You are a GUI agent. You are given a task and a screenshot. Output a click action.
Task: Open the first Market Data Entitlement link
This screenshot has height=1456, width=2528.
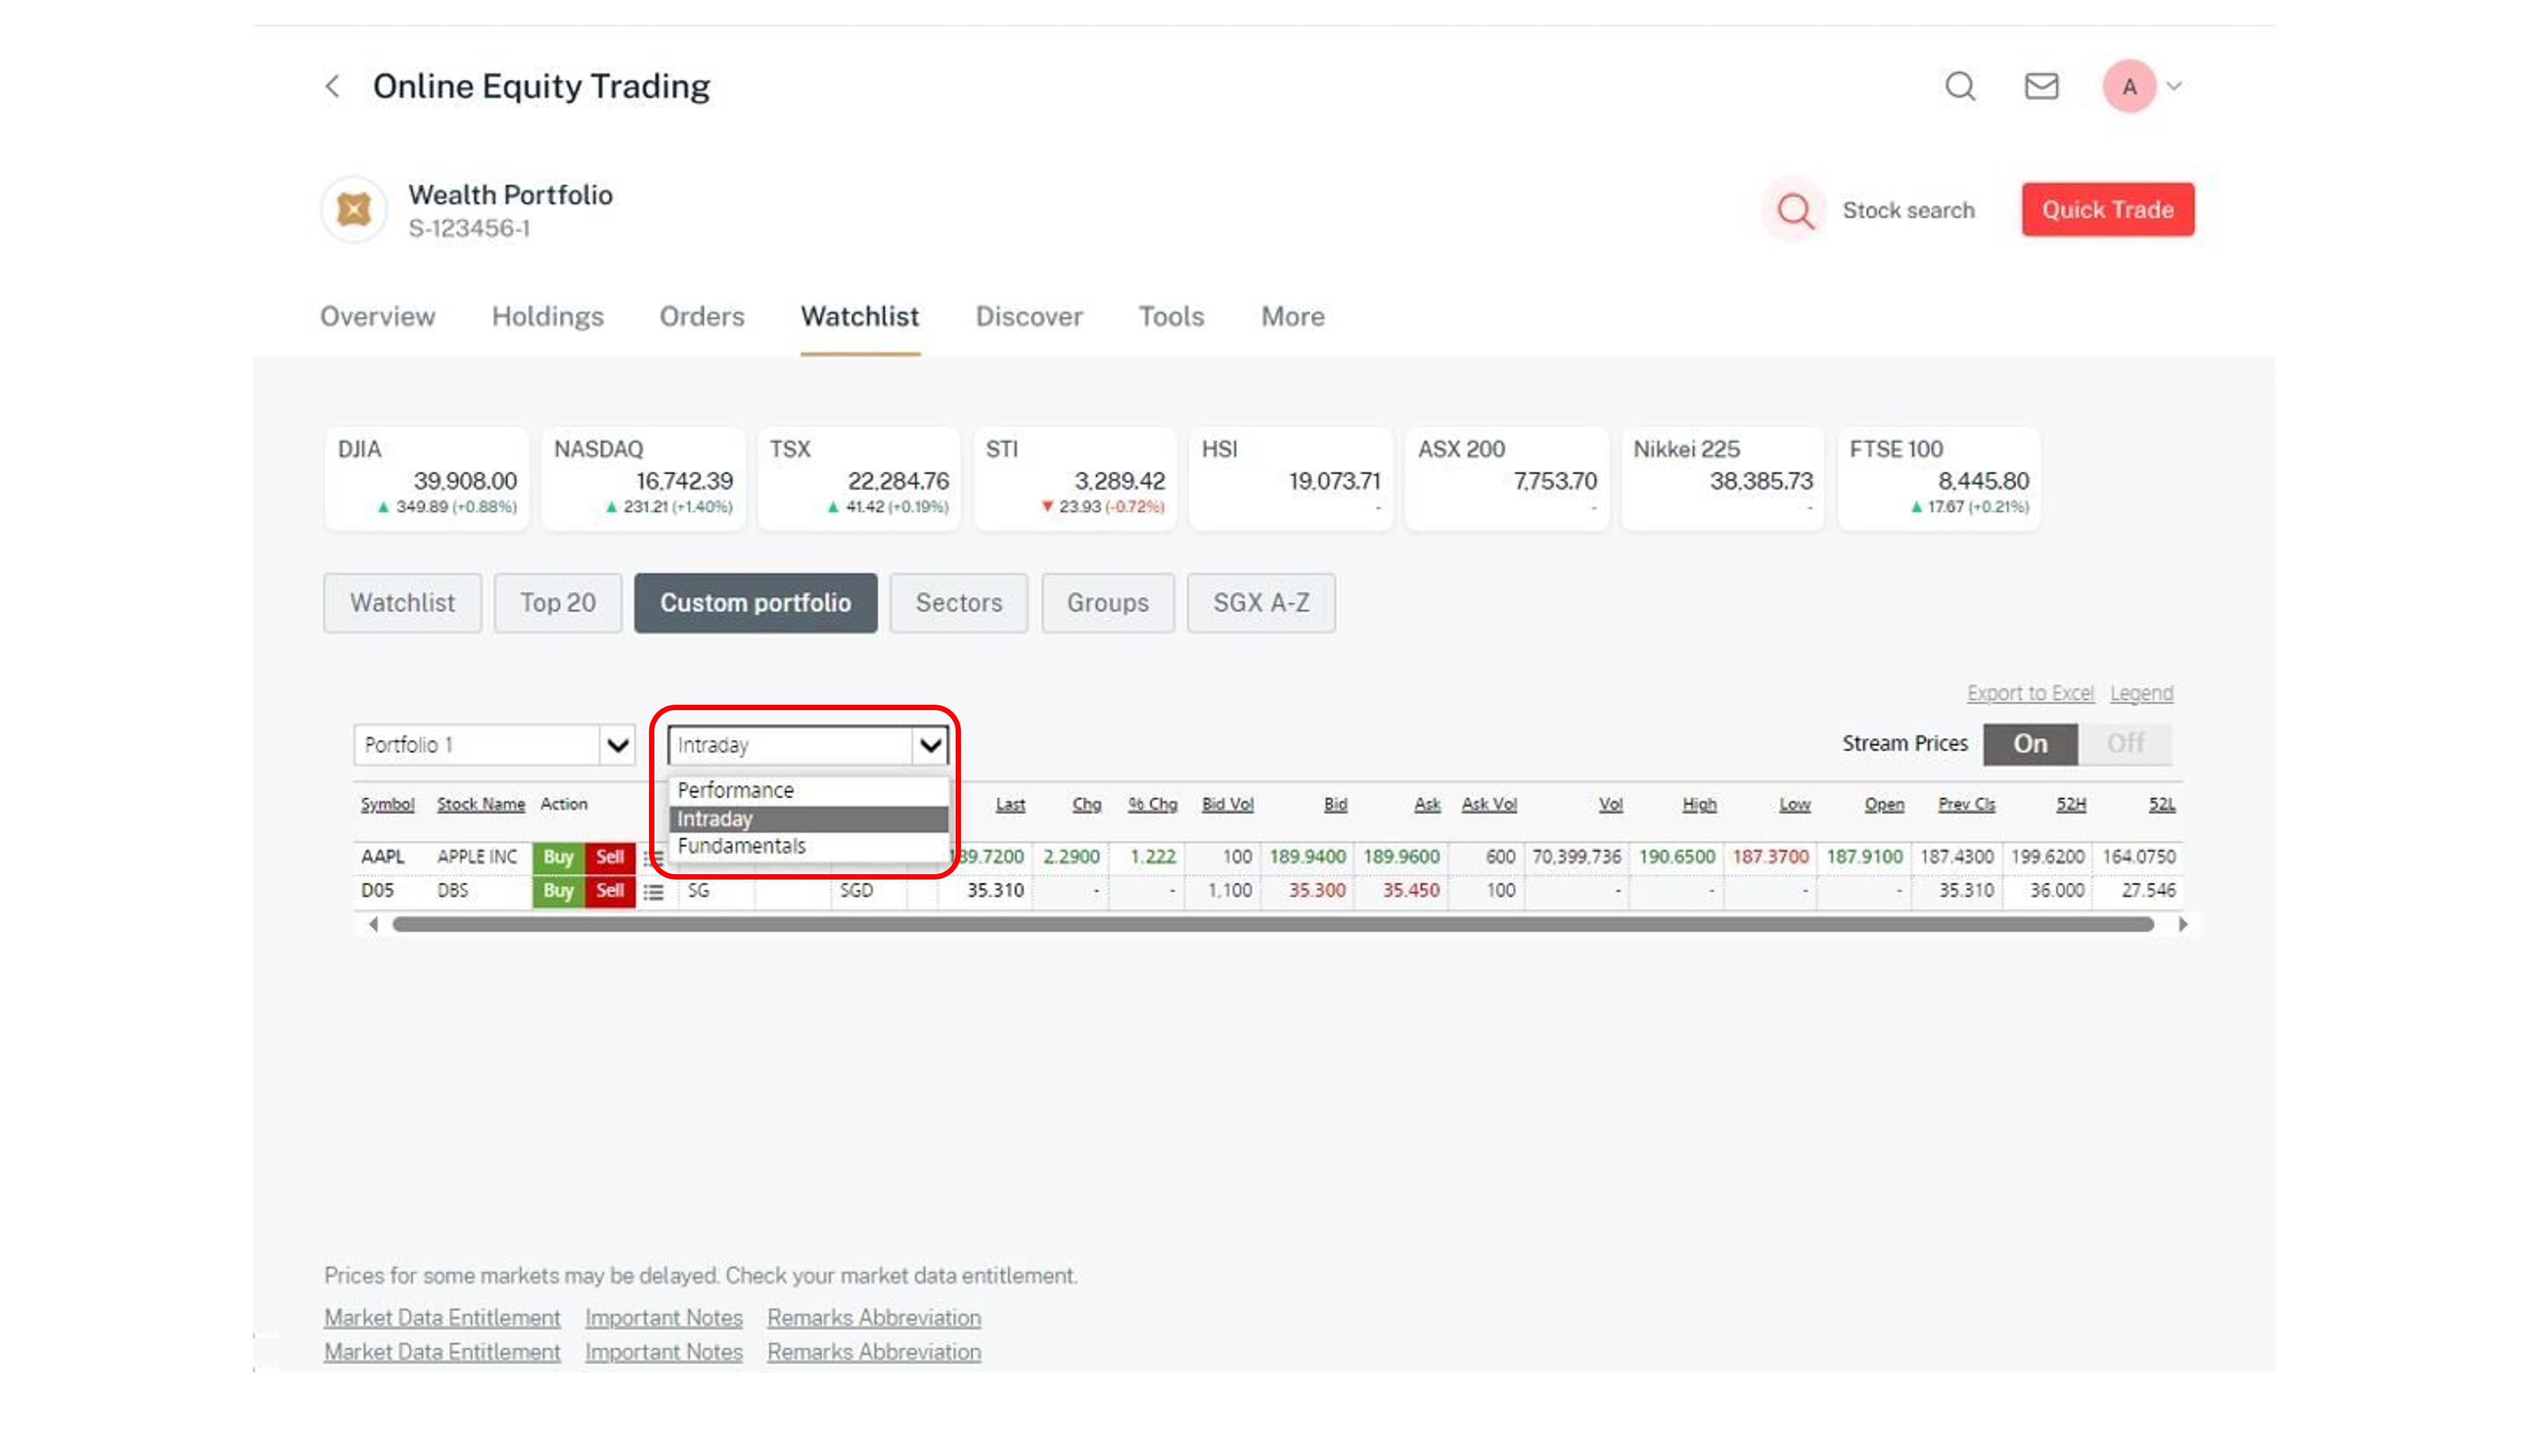tap(442, 1318)
